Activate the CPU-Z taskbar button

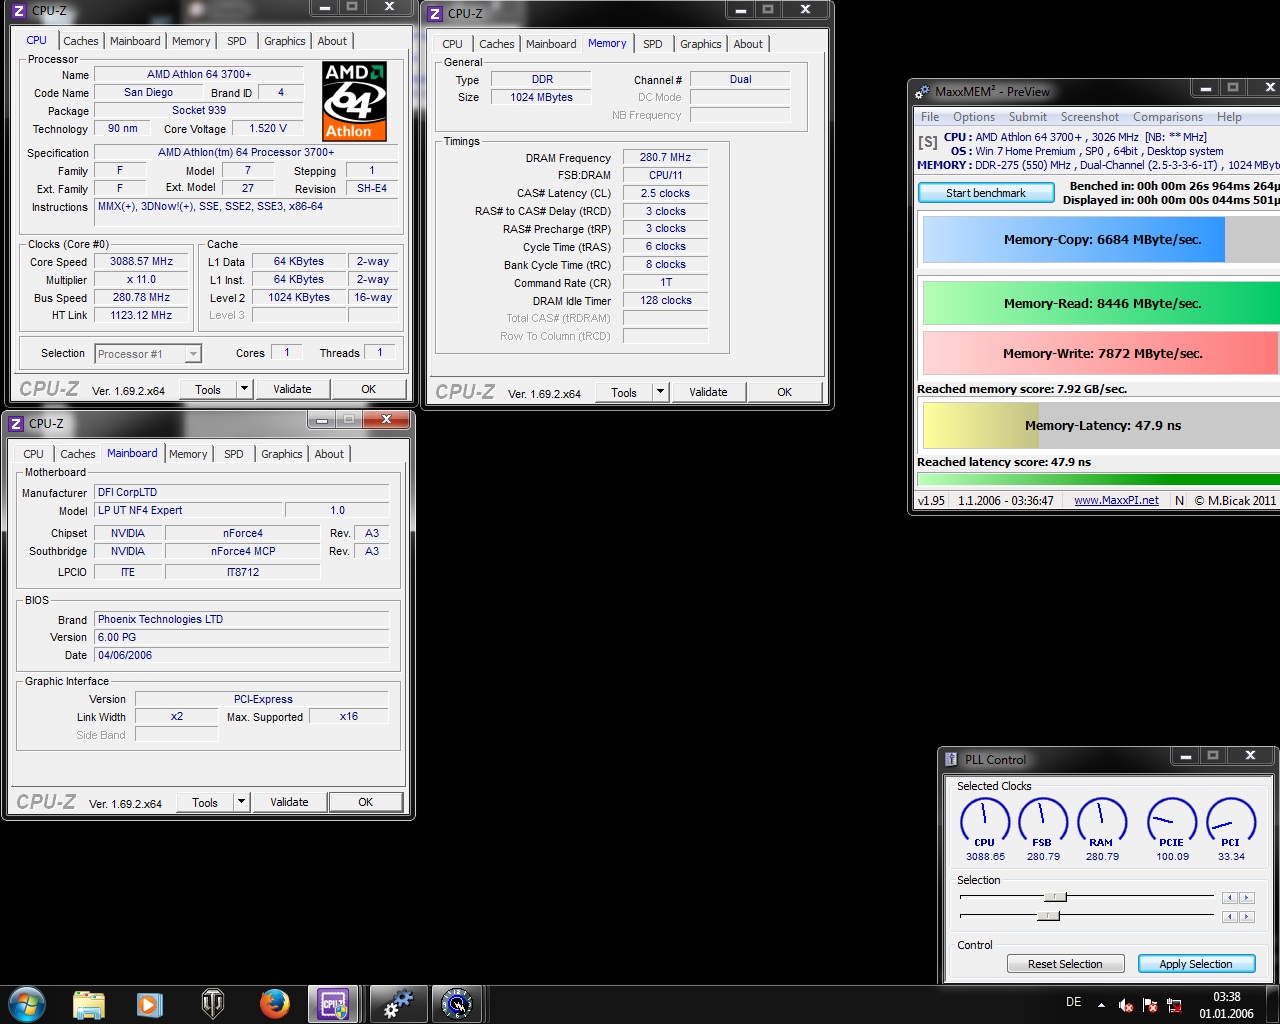[333, 1004]
